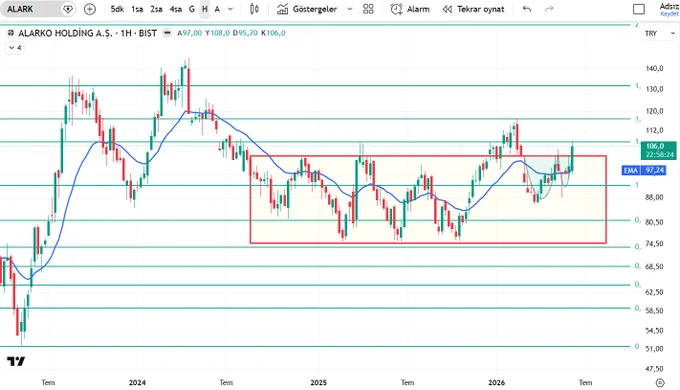Select the 2sa timeframe
The image size is (680, 390).
pyautogui.click(x=156, y=9)
